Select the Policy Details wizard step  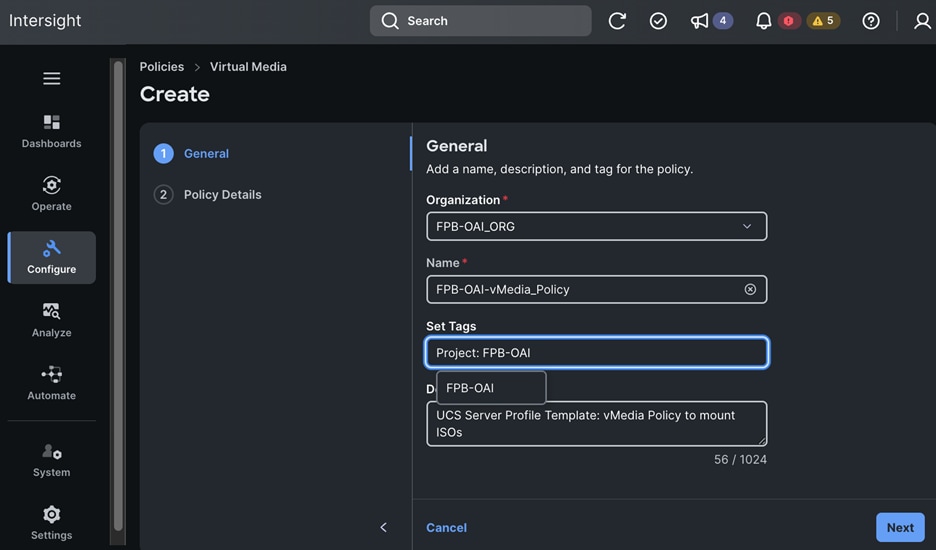(208, 195)
